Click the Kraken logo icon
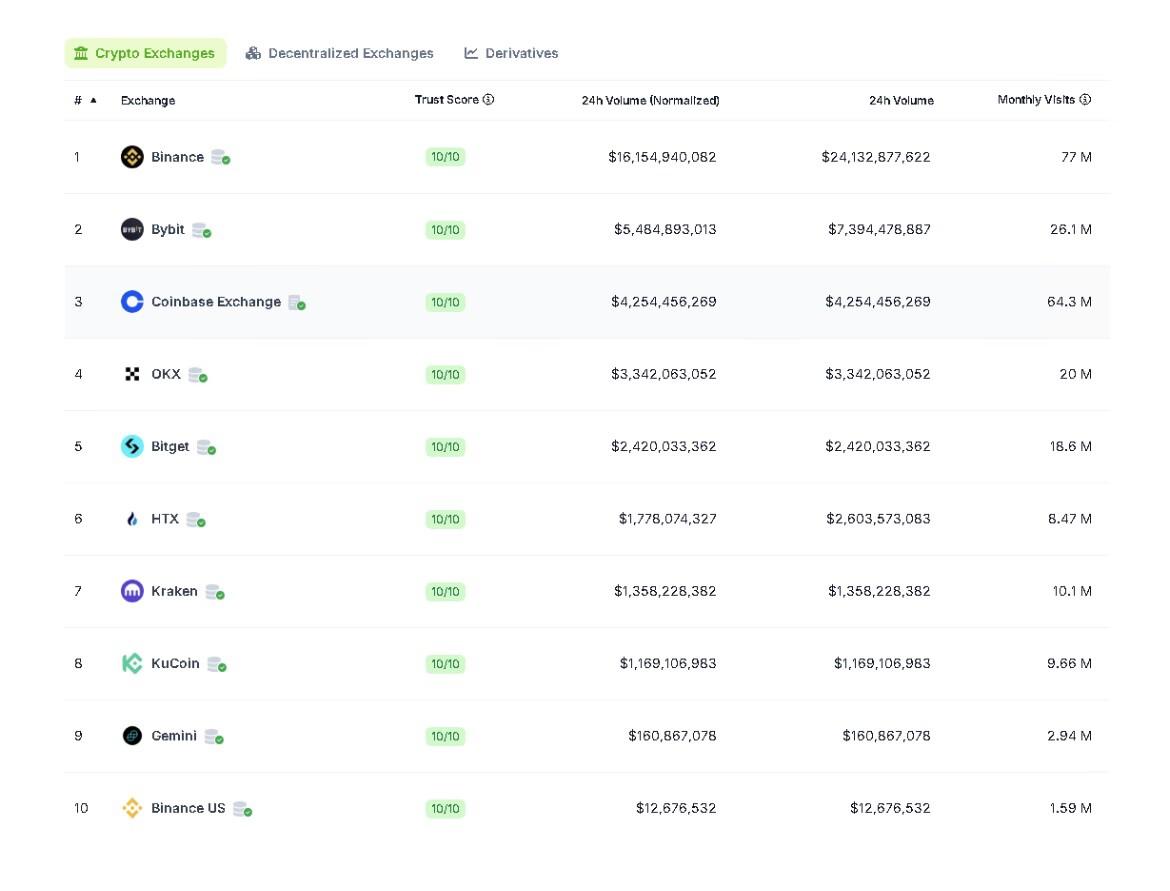Viewport: 1170px width, 891px height. point(132,591)
